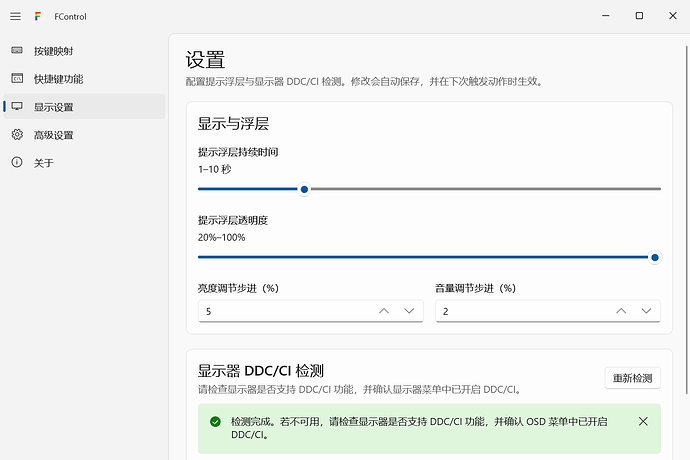Viewport: 690px width, 460px height.
Task: Increase the 音量调节步进 value with the up arrow
Action: pos(621,311)
